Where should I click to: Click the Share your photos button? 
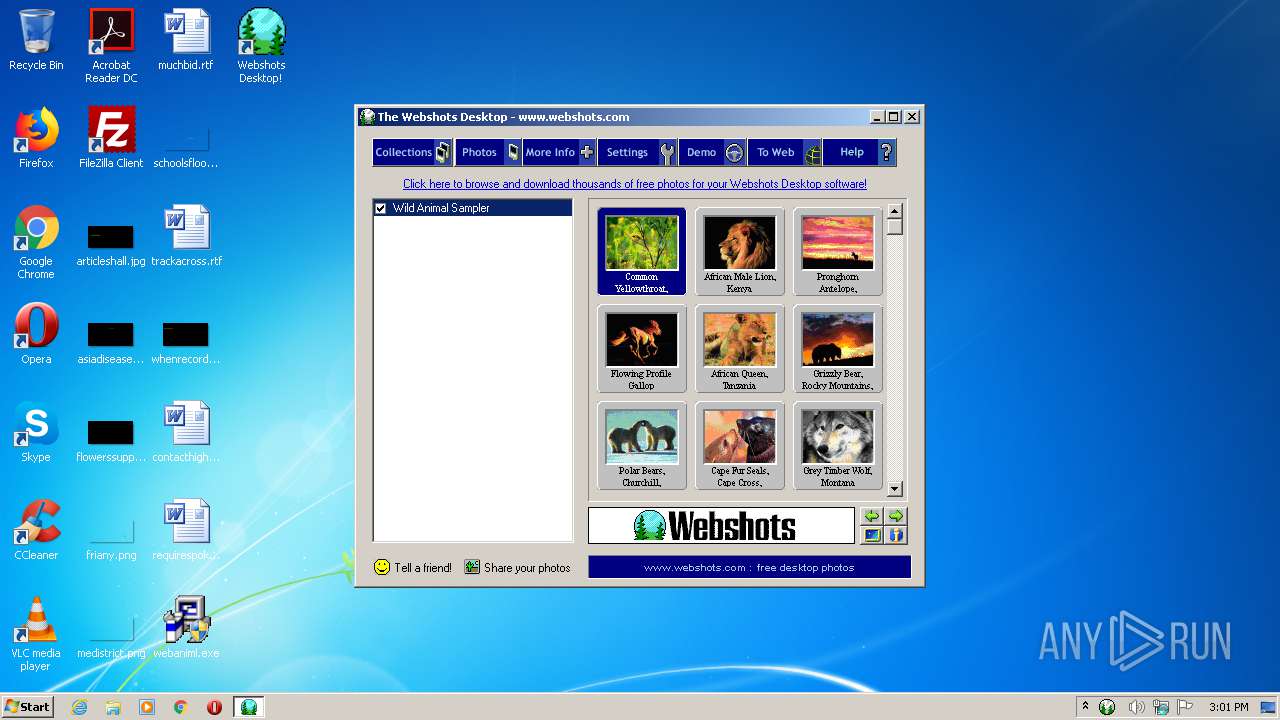tap(517, 567)
